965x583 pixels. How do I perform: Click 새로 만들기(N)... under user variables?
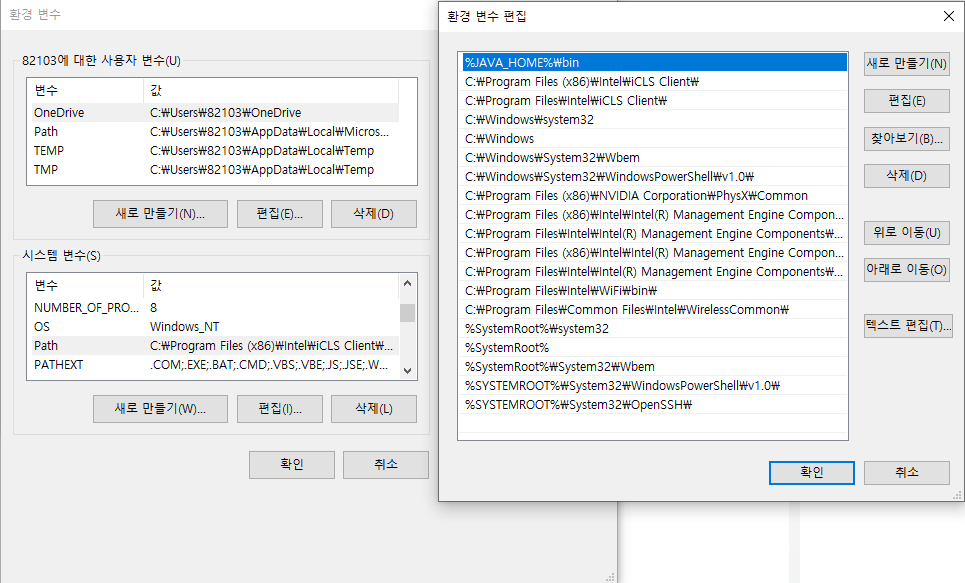[161, 214]
